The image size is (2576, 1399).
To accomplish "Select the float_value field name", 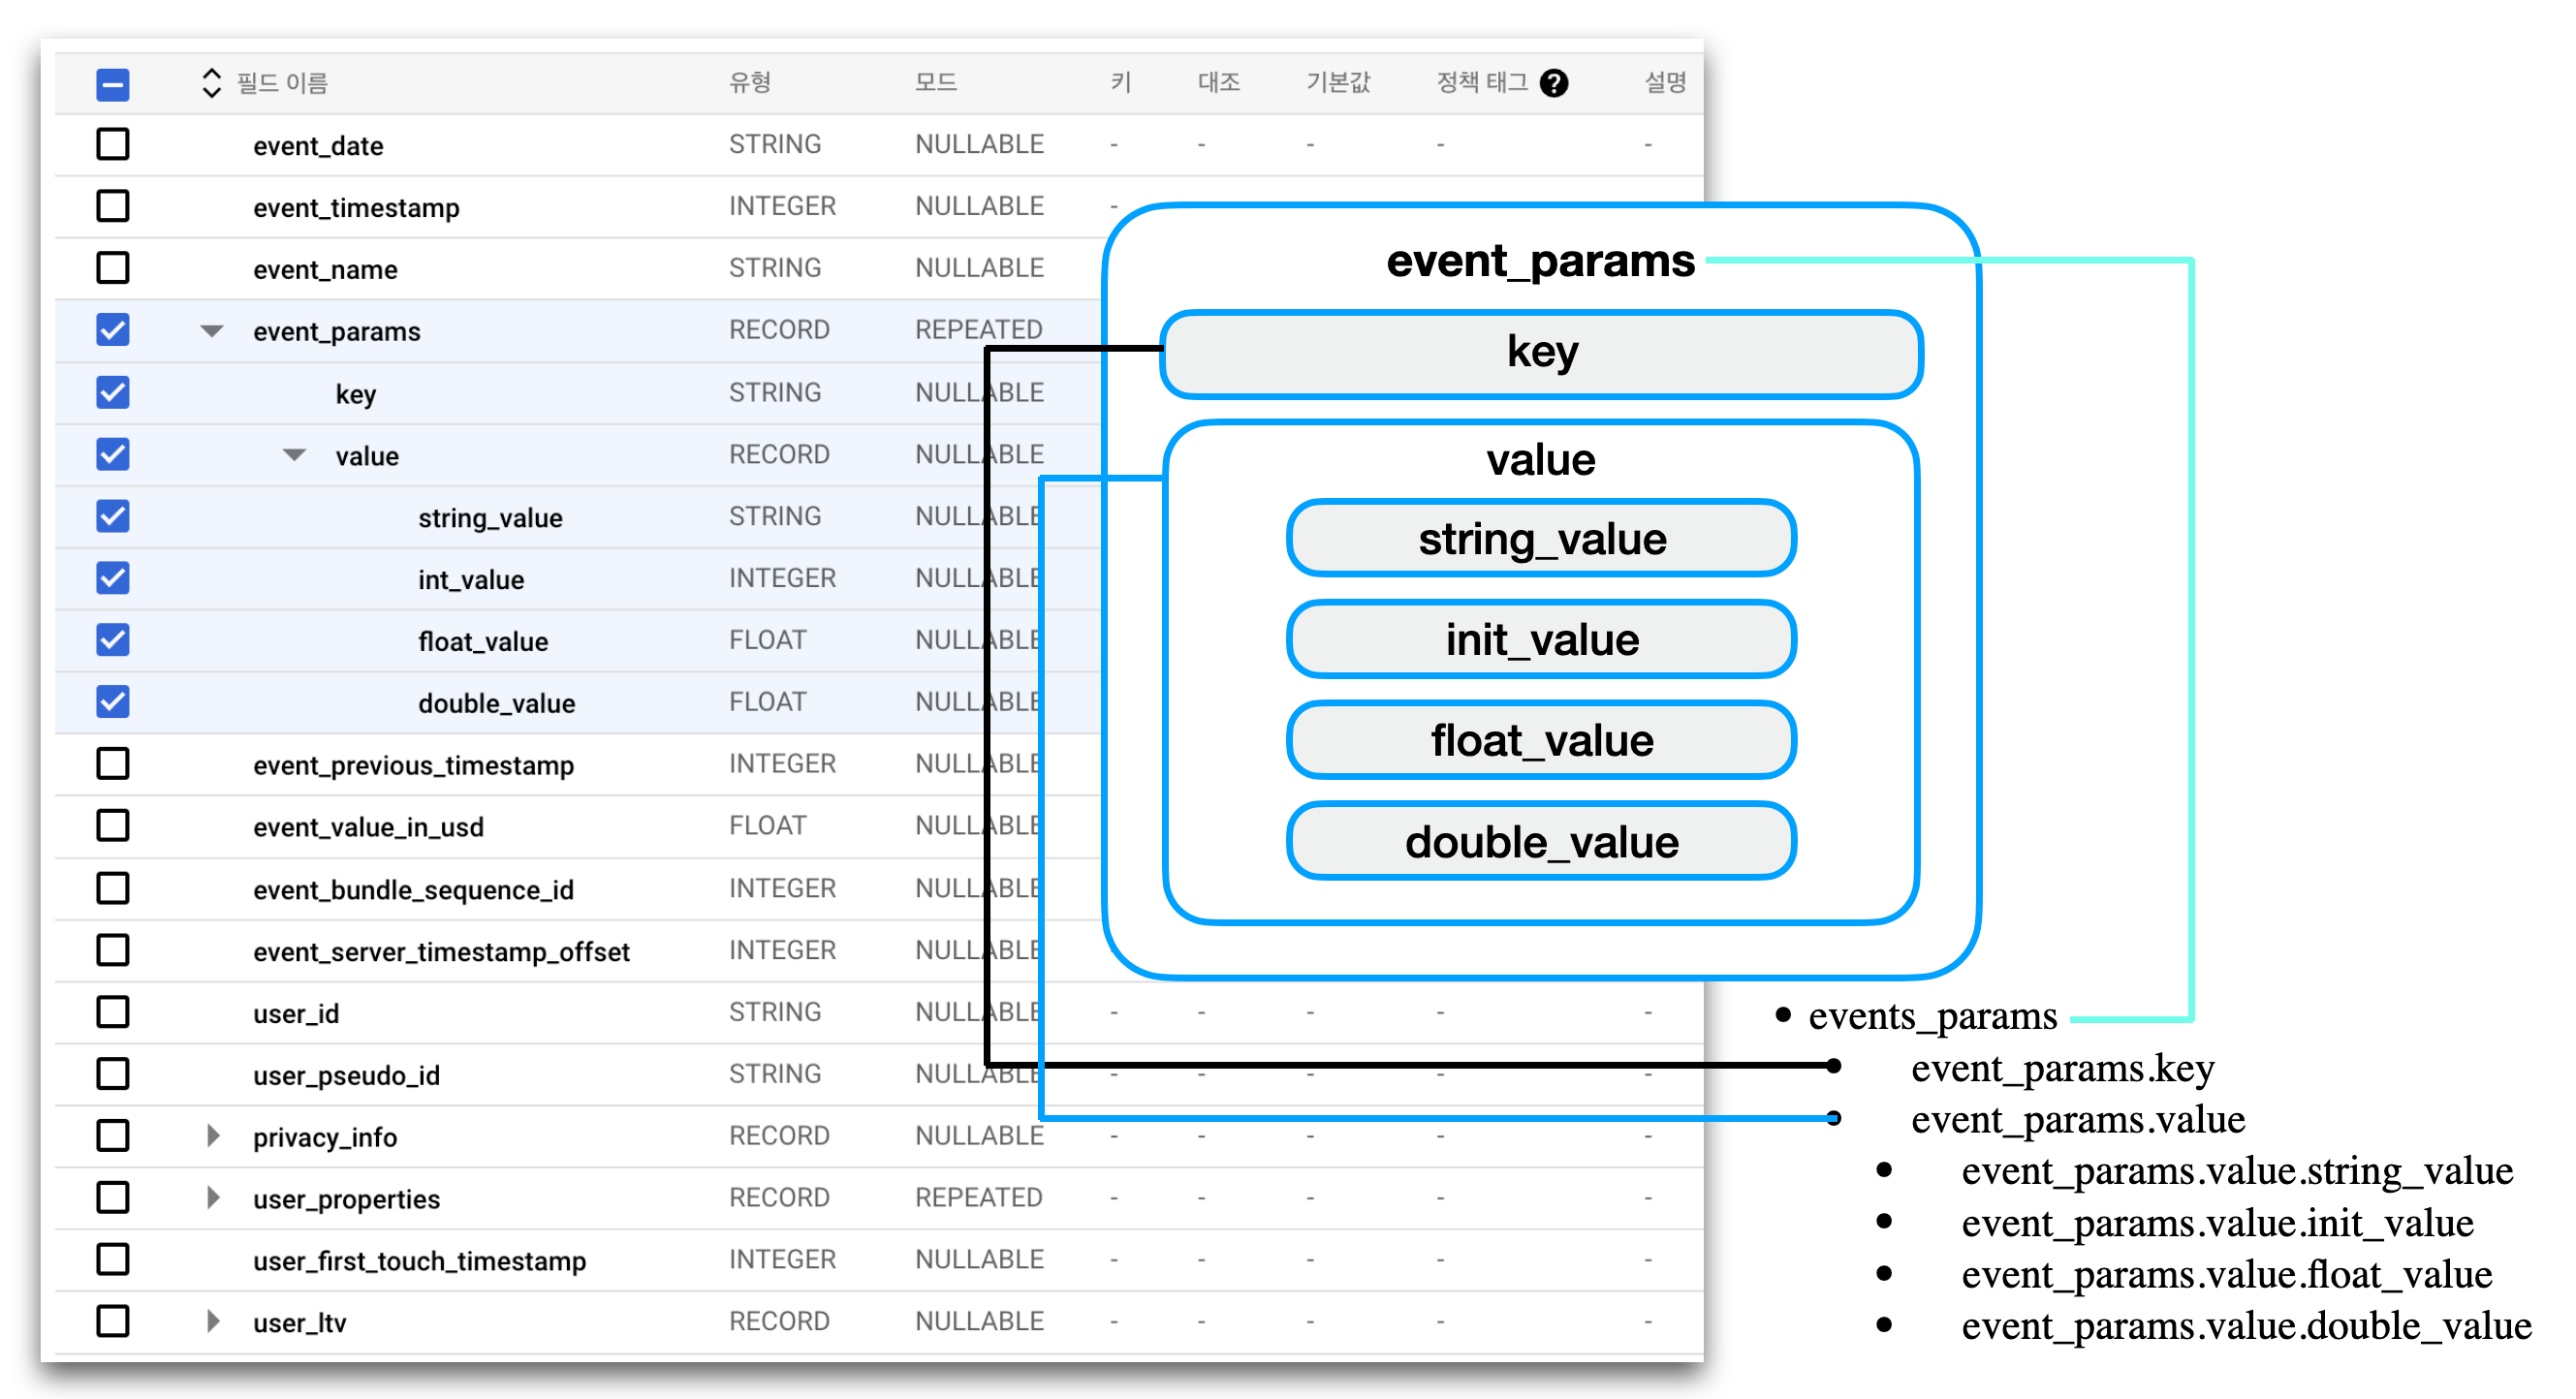I will click(x=483, y=642).
